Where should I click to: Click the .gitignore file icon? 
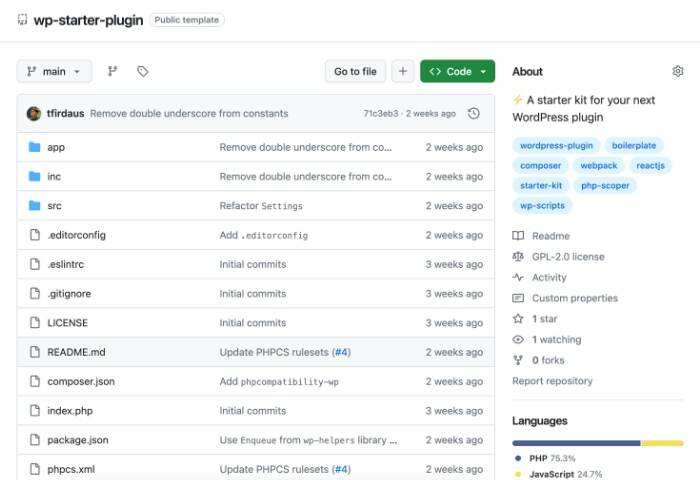[x=34, y=293]
